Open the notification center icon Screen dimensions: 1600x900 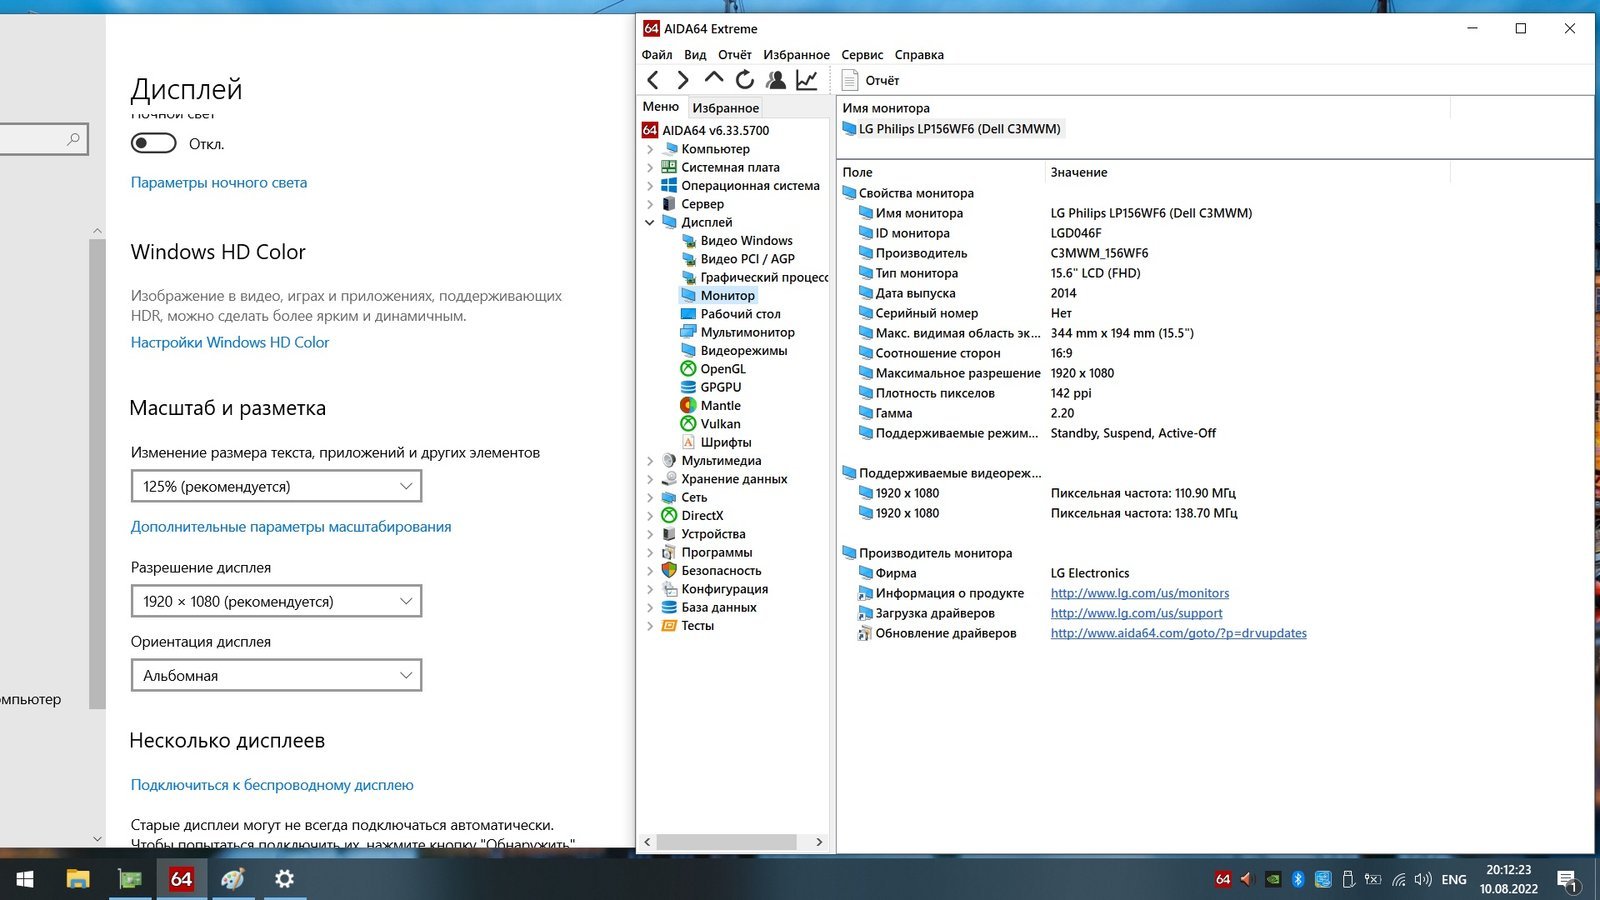(1568, 880)
